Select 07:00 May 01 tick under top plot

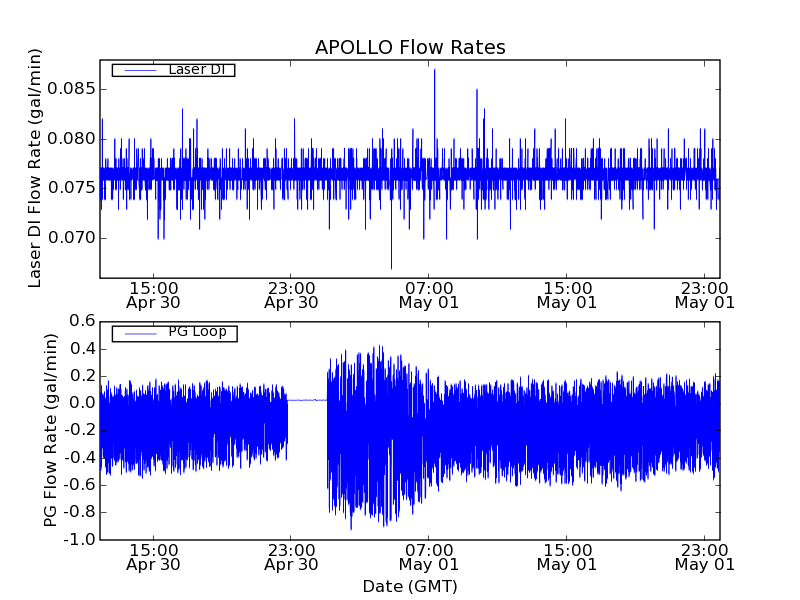click(x=429, y=294)
